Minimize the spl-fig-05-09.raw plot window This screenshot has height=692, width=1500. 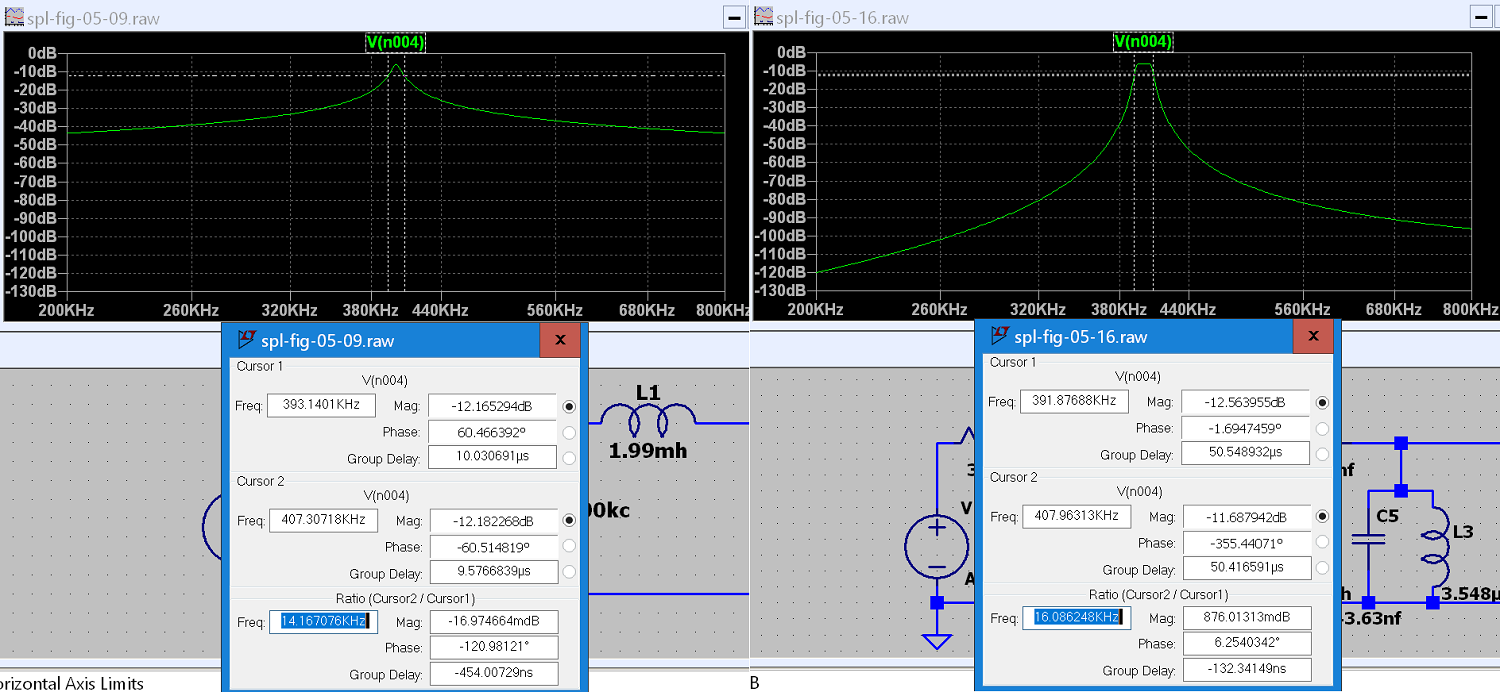point(734,17)
